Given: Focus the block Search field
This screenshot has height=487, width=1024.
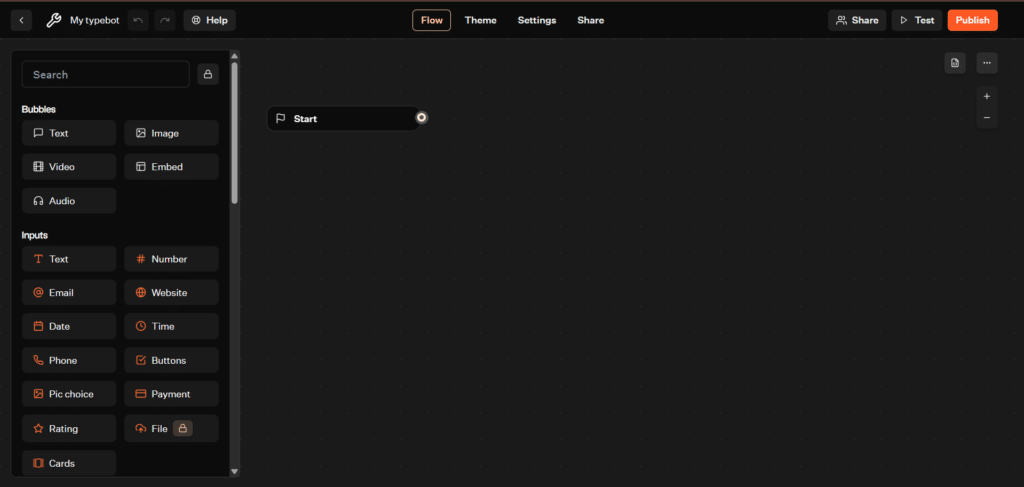Looking at the screenshot, I should (105, 74).
